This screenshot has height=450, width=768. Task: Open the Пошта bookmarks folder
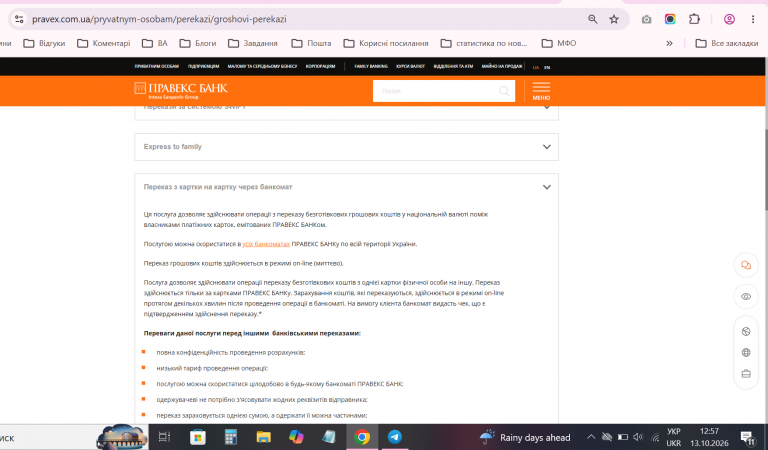point(311,43)
